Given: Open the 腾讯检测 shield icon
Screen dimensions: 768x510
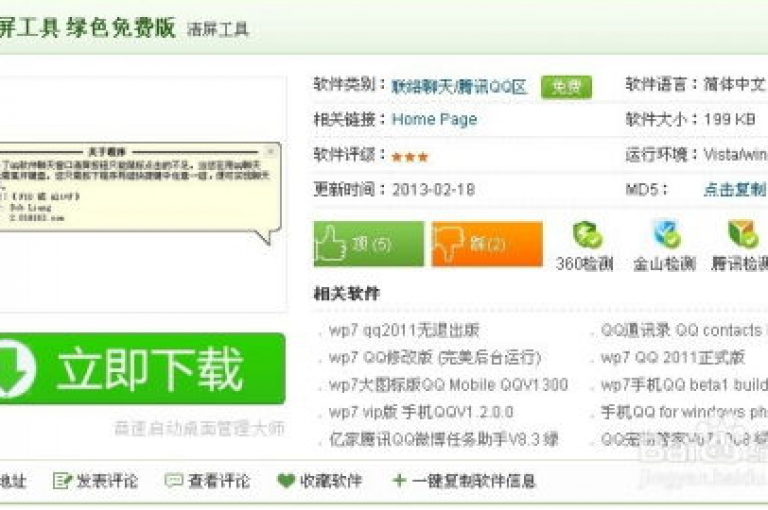Looking at the screenshot, I should (x=743, y=234).
